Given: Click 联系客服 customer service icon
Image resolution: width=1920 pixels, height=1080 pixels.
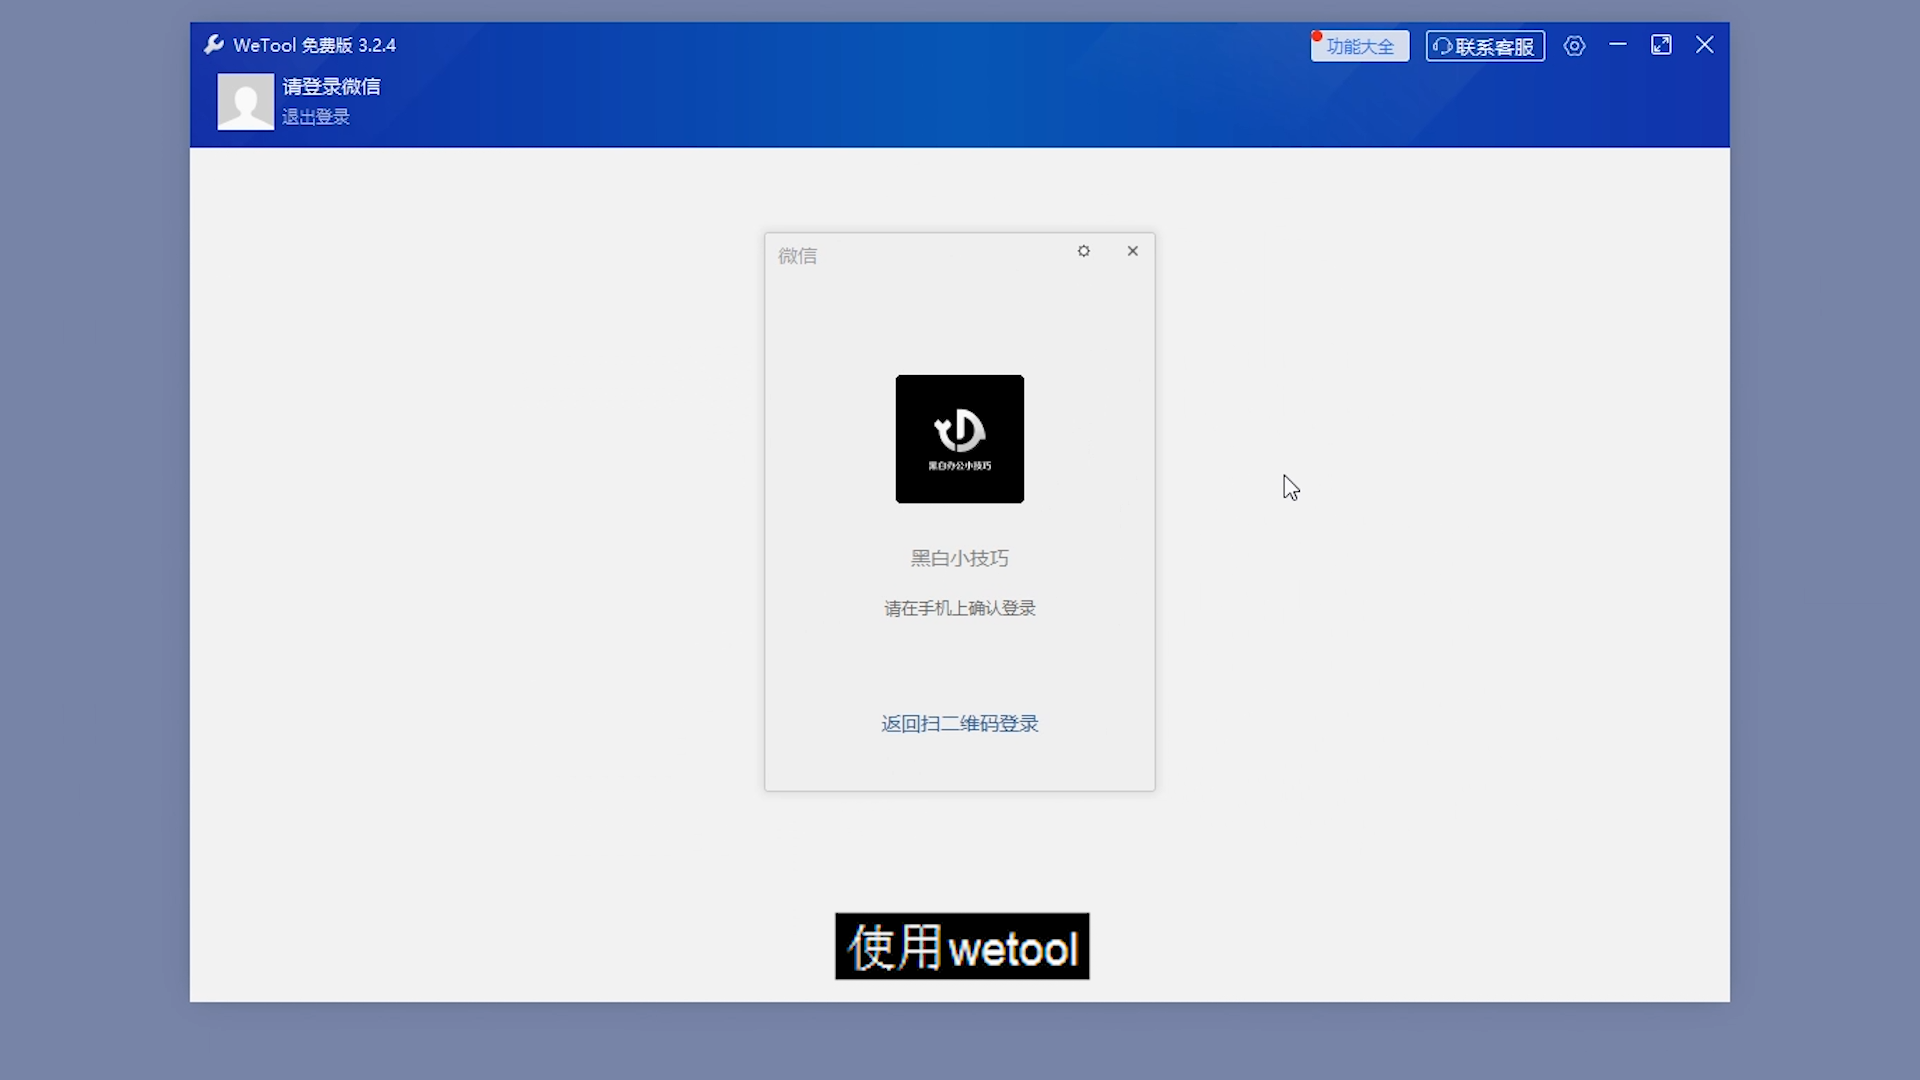Looking at the screenshot, I should (x=1484, y=45).
